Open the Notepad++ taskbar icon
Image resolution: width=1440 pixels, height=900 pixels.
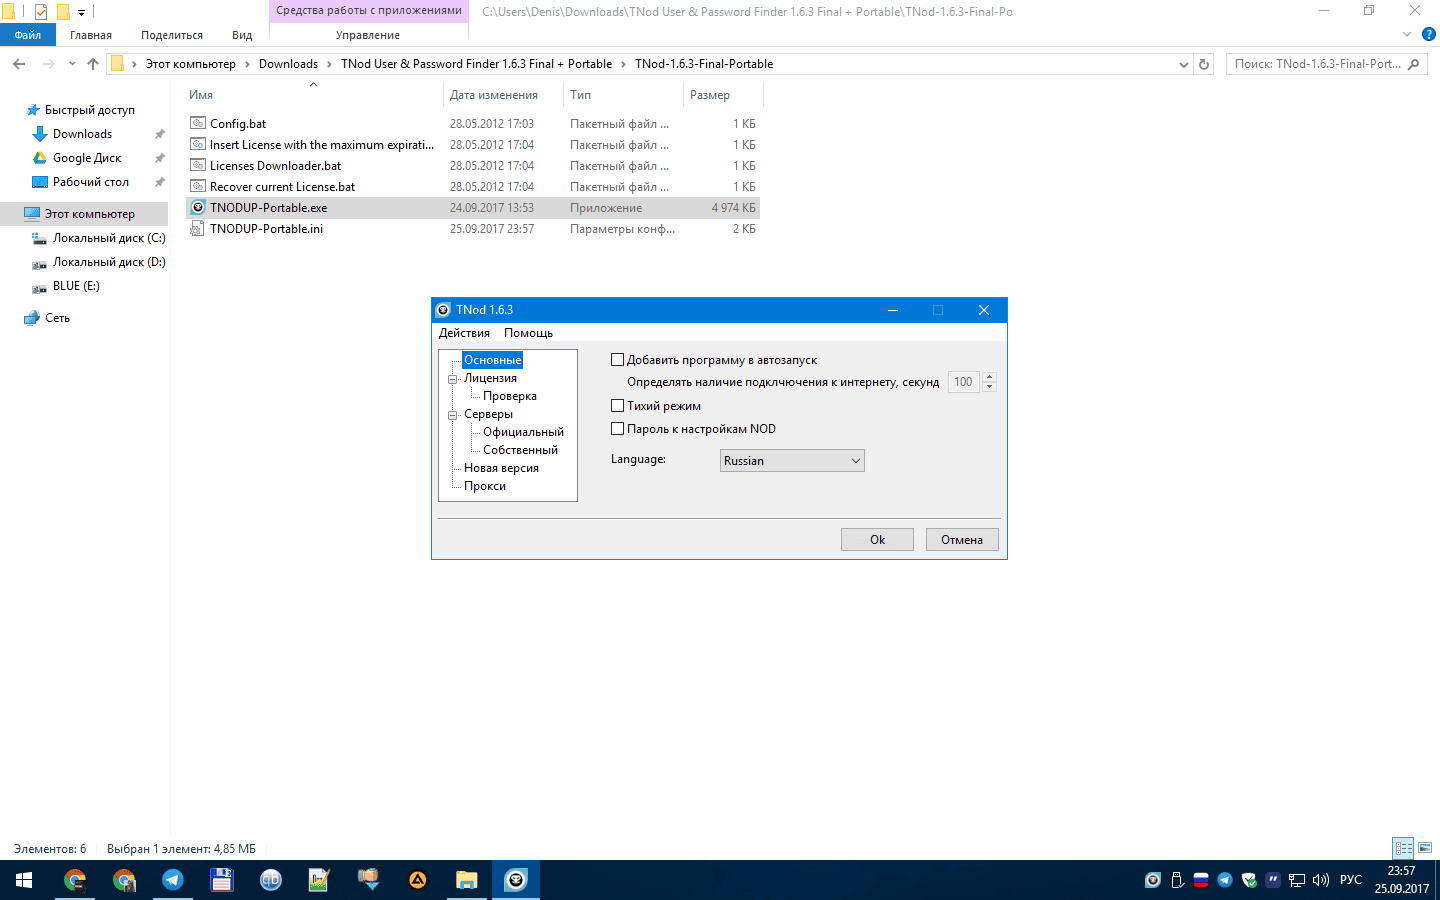(320, 880)
